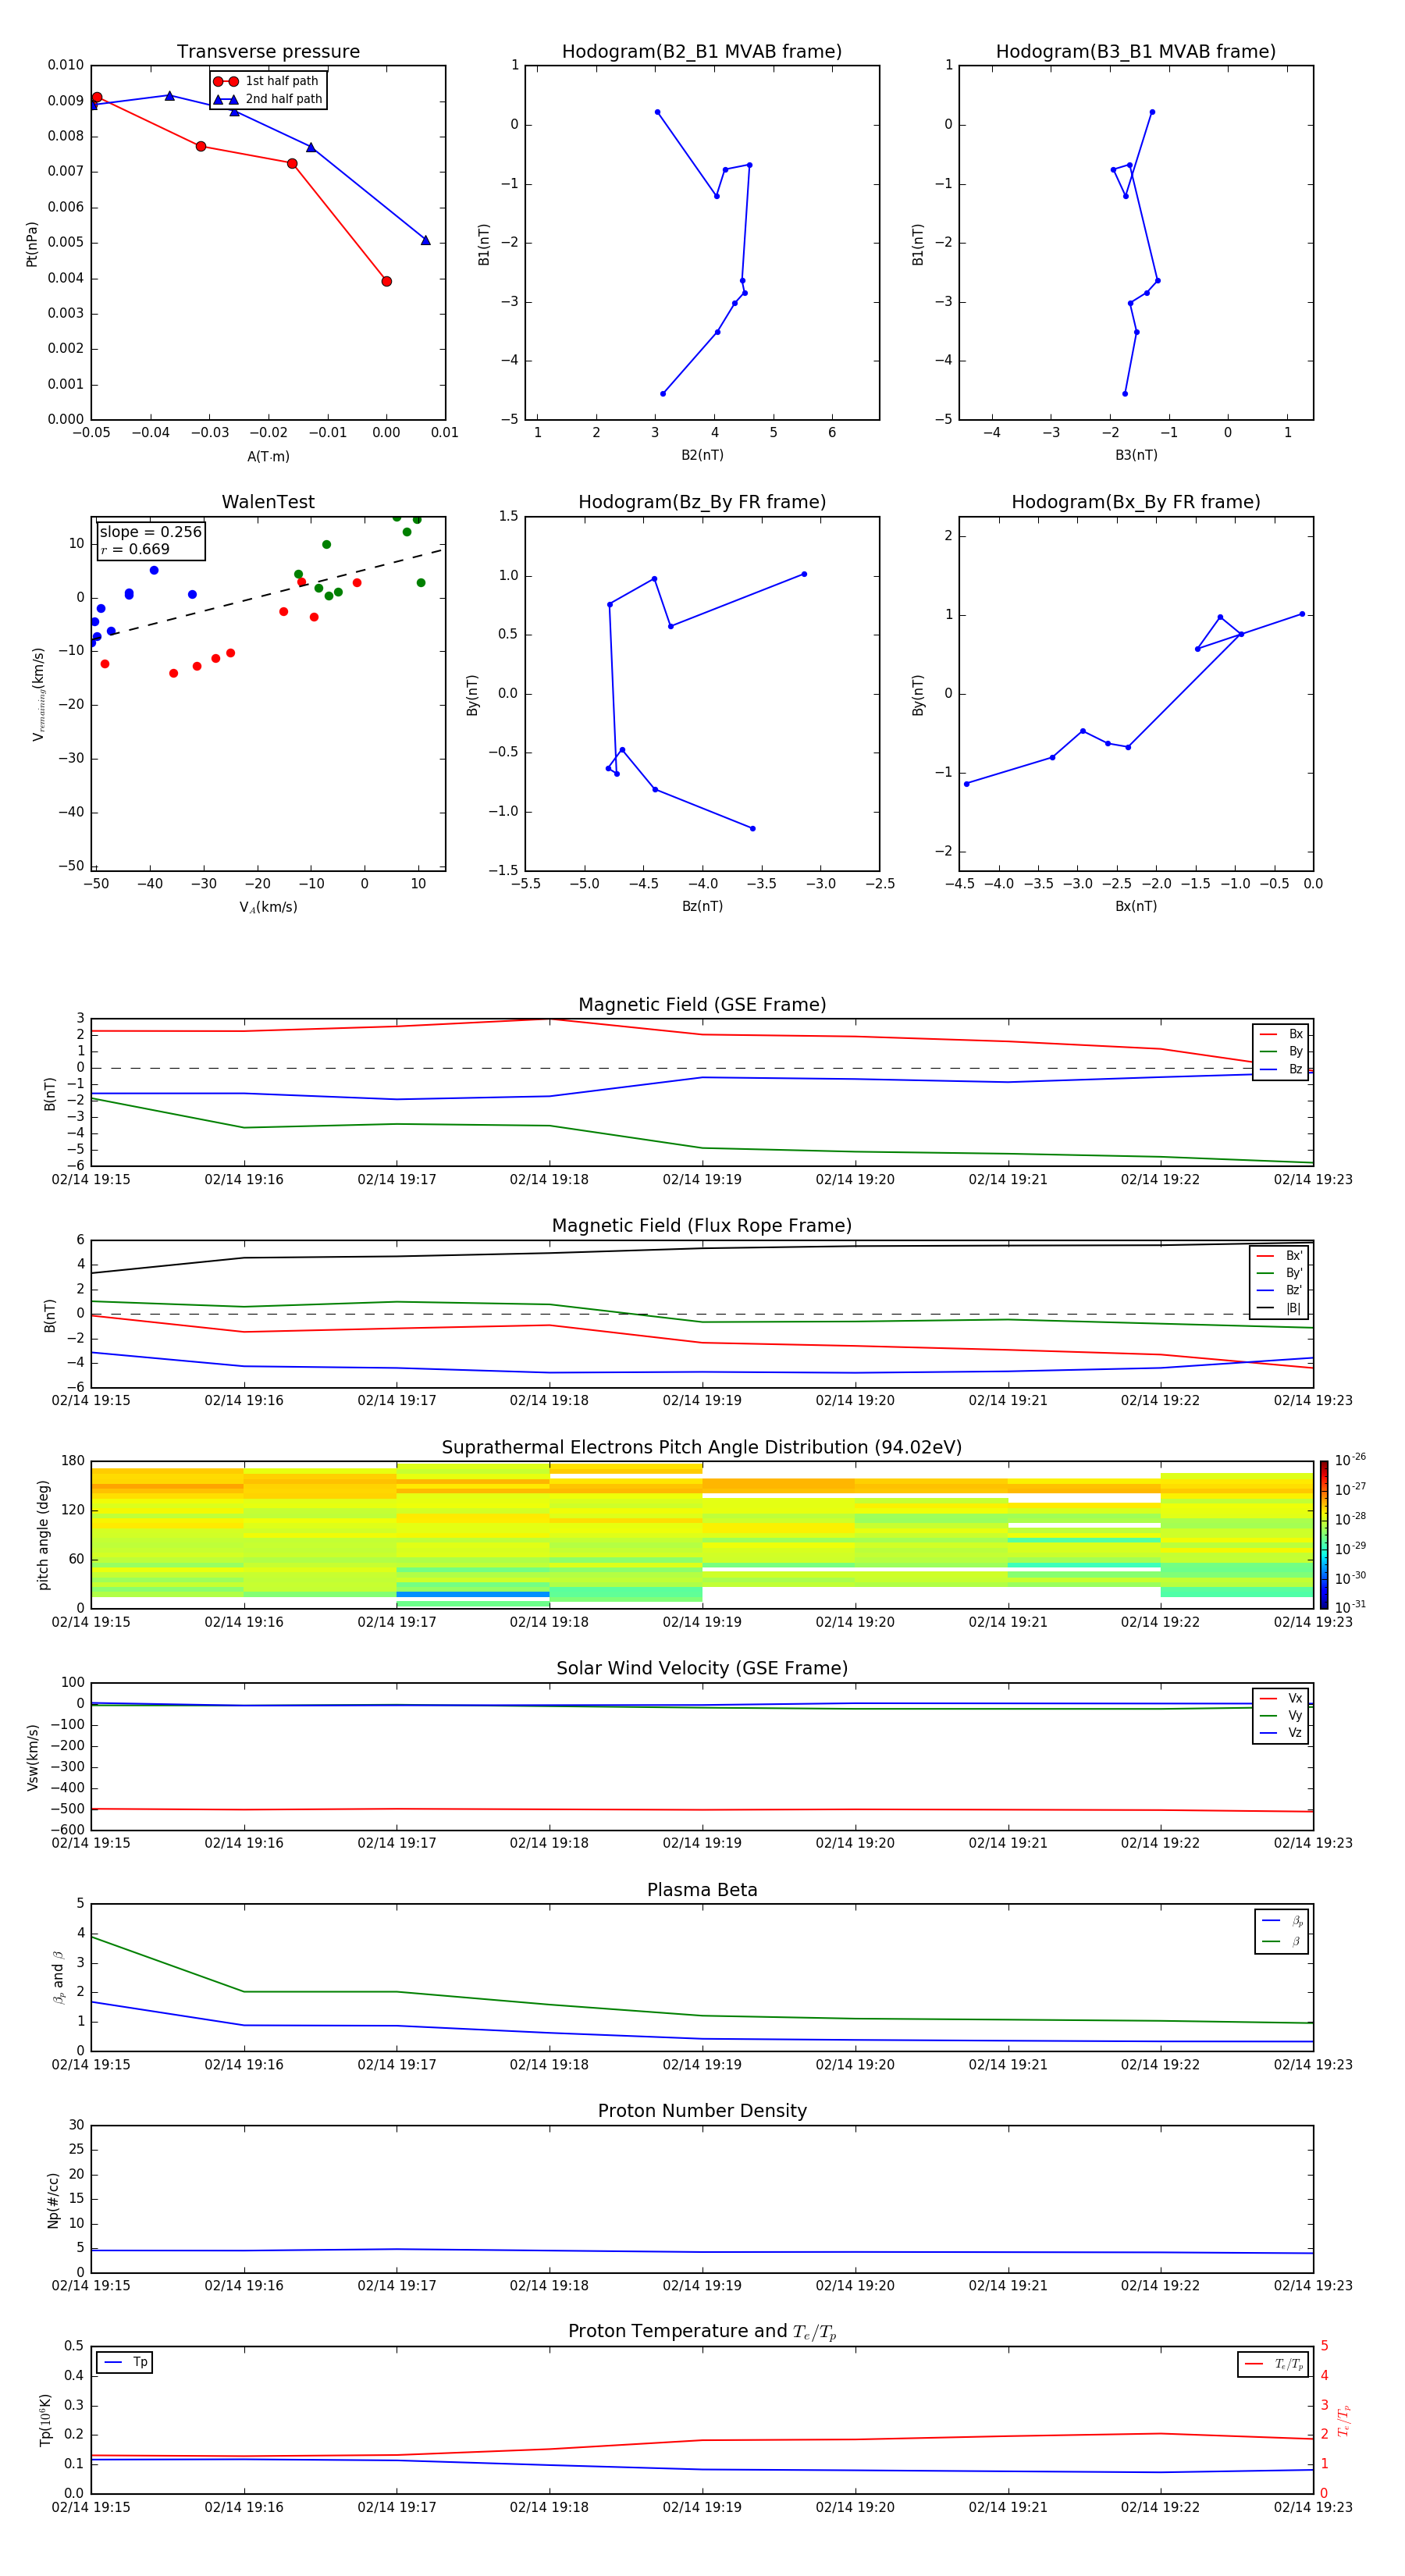The image size is (1405, 2576).
Task: Select the 'r = 0.669' annotation
Action: click(135, 549)
